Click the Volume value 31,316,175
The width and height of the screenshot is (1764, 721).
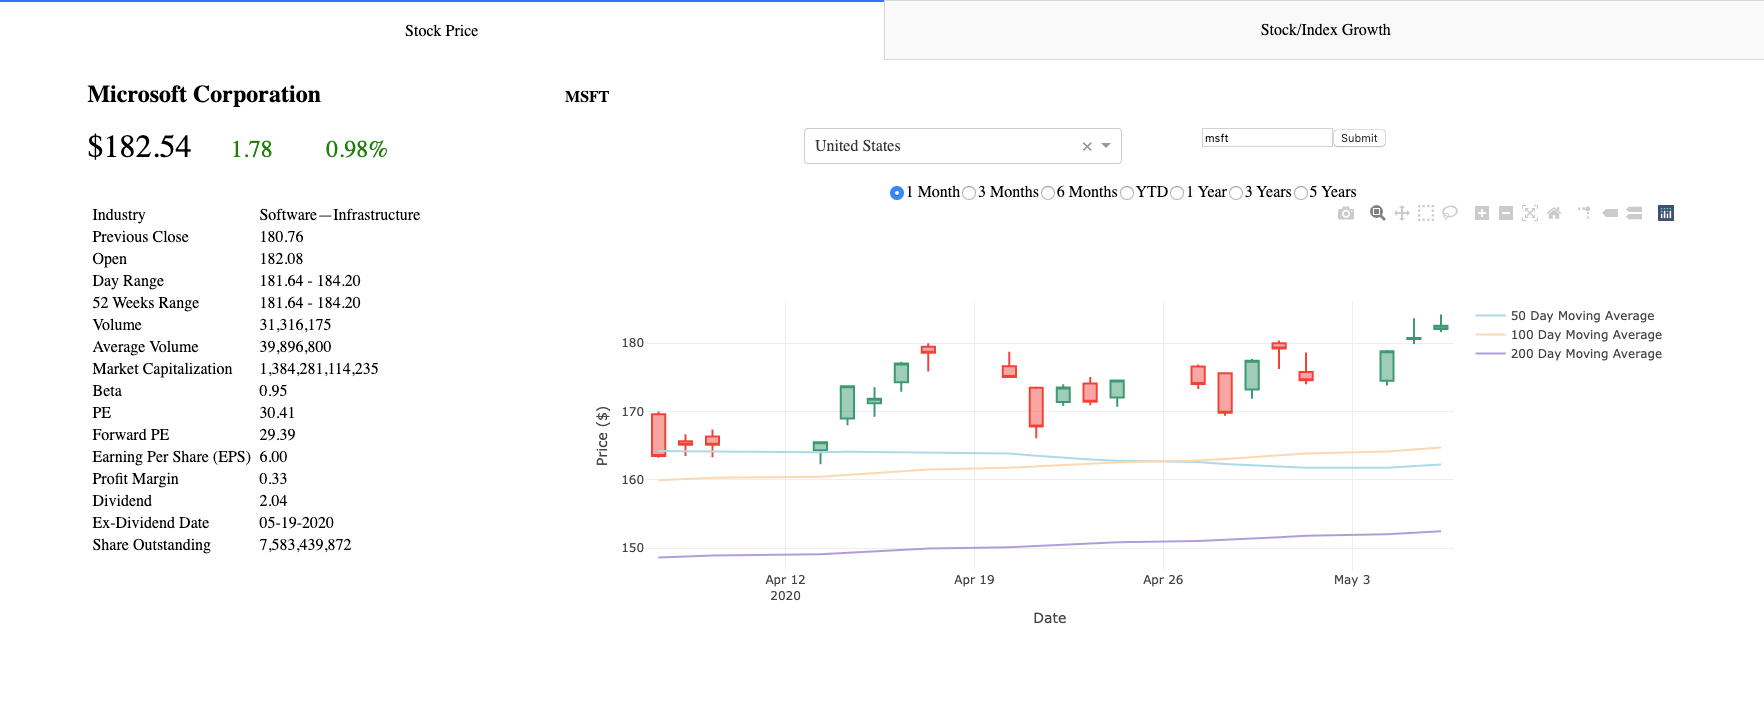click(x=295, y=325)
